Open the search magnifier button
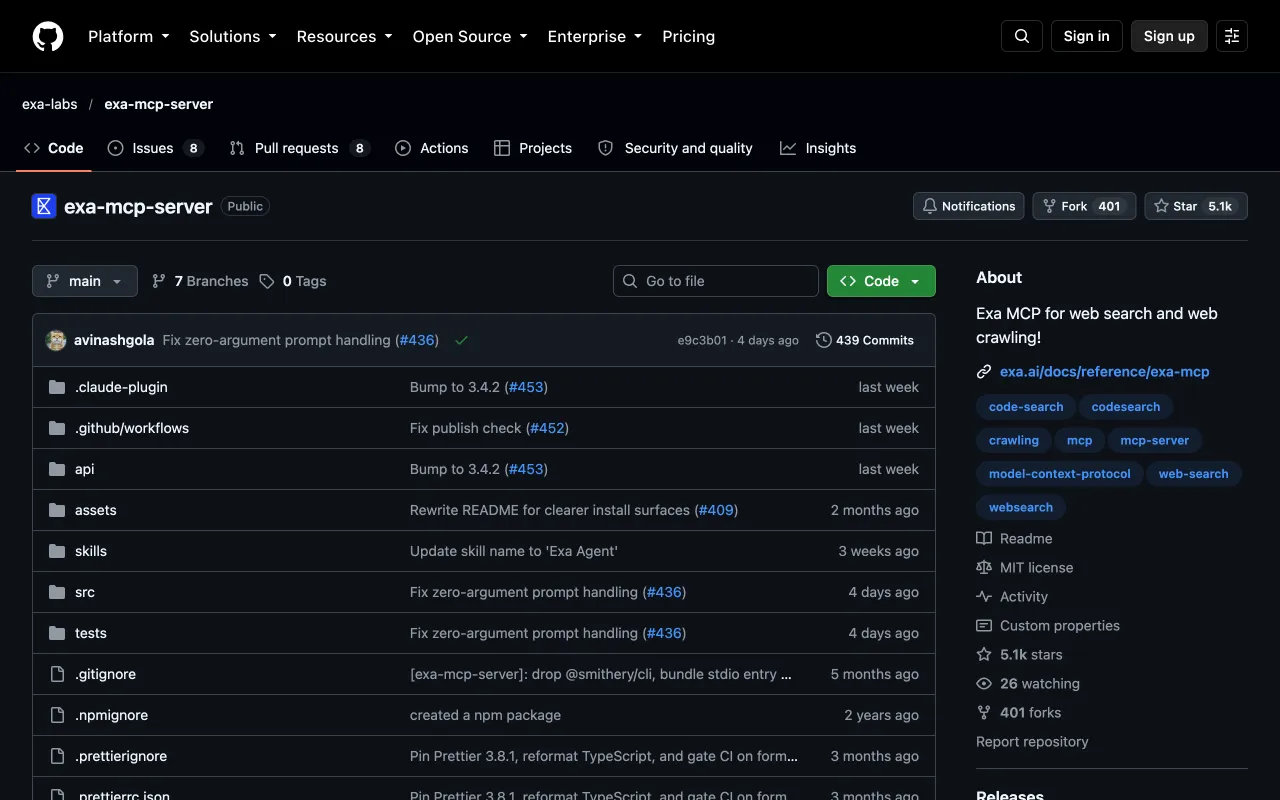The image size is (1280, 800). (1022, 36)
